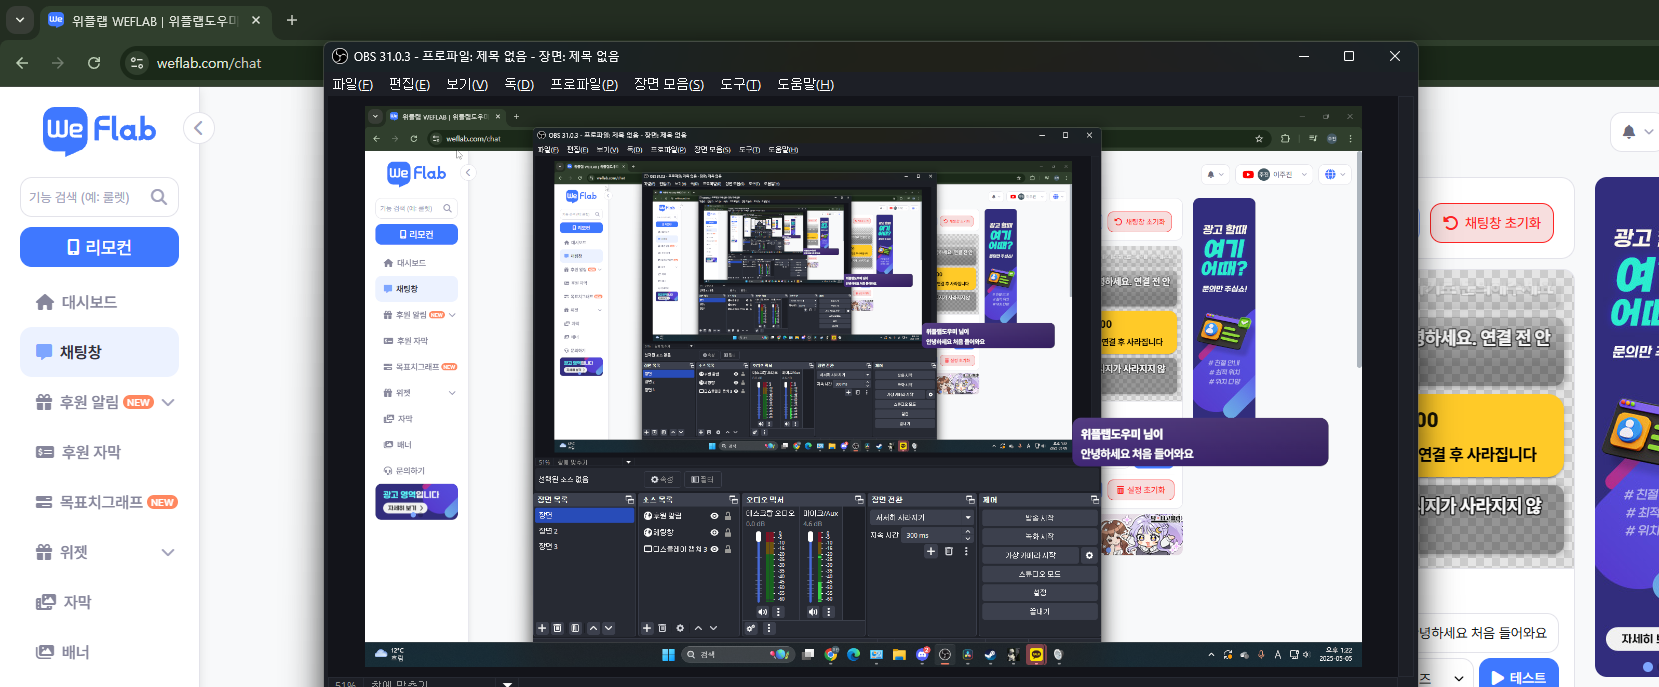
Task: Open the 파일 menu in OBS
Action: coord(352,85)
